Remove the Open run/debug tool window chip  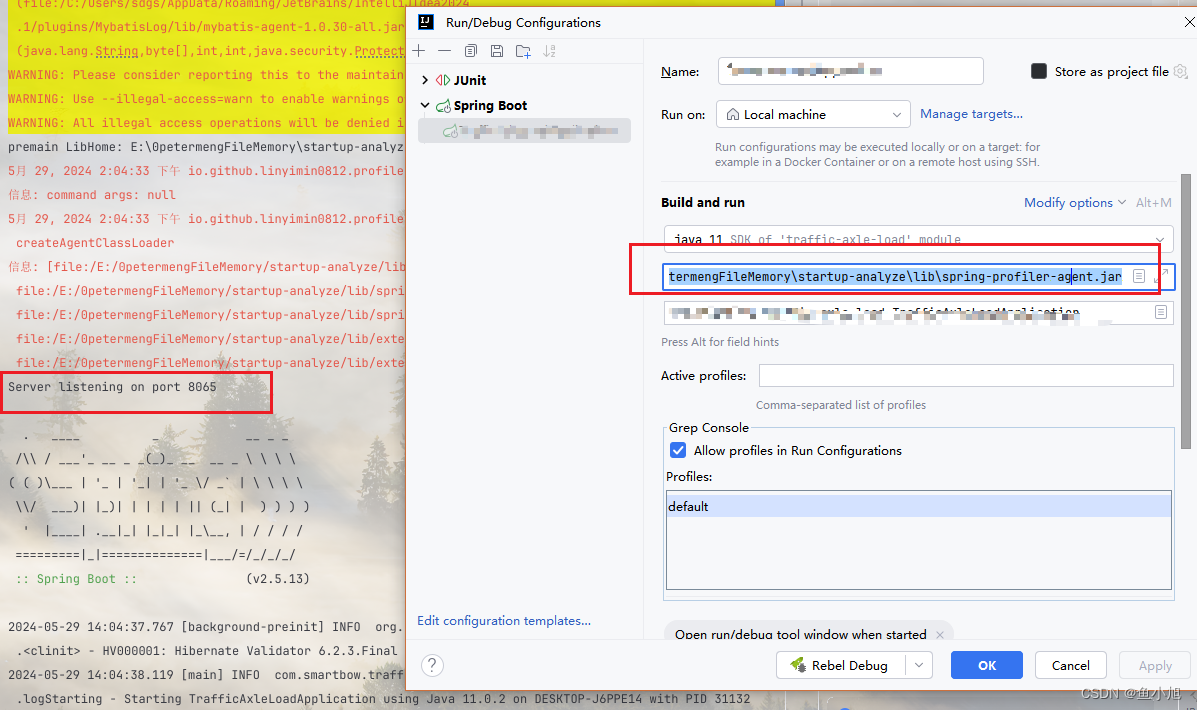pyautogui.click(x=940, y=634)
